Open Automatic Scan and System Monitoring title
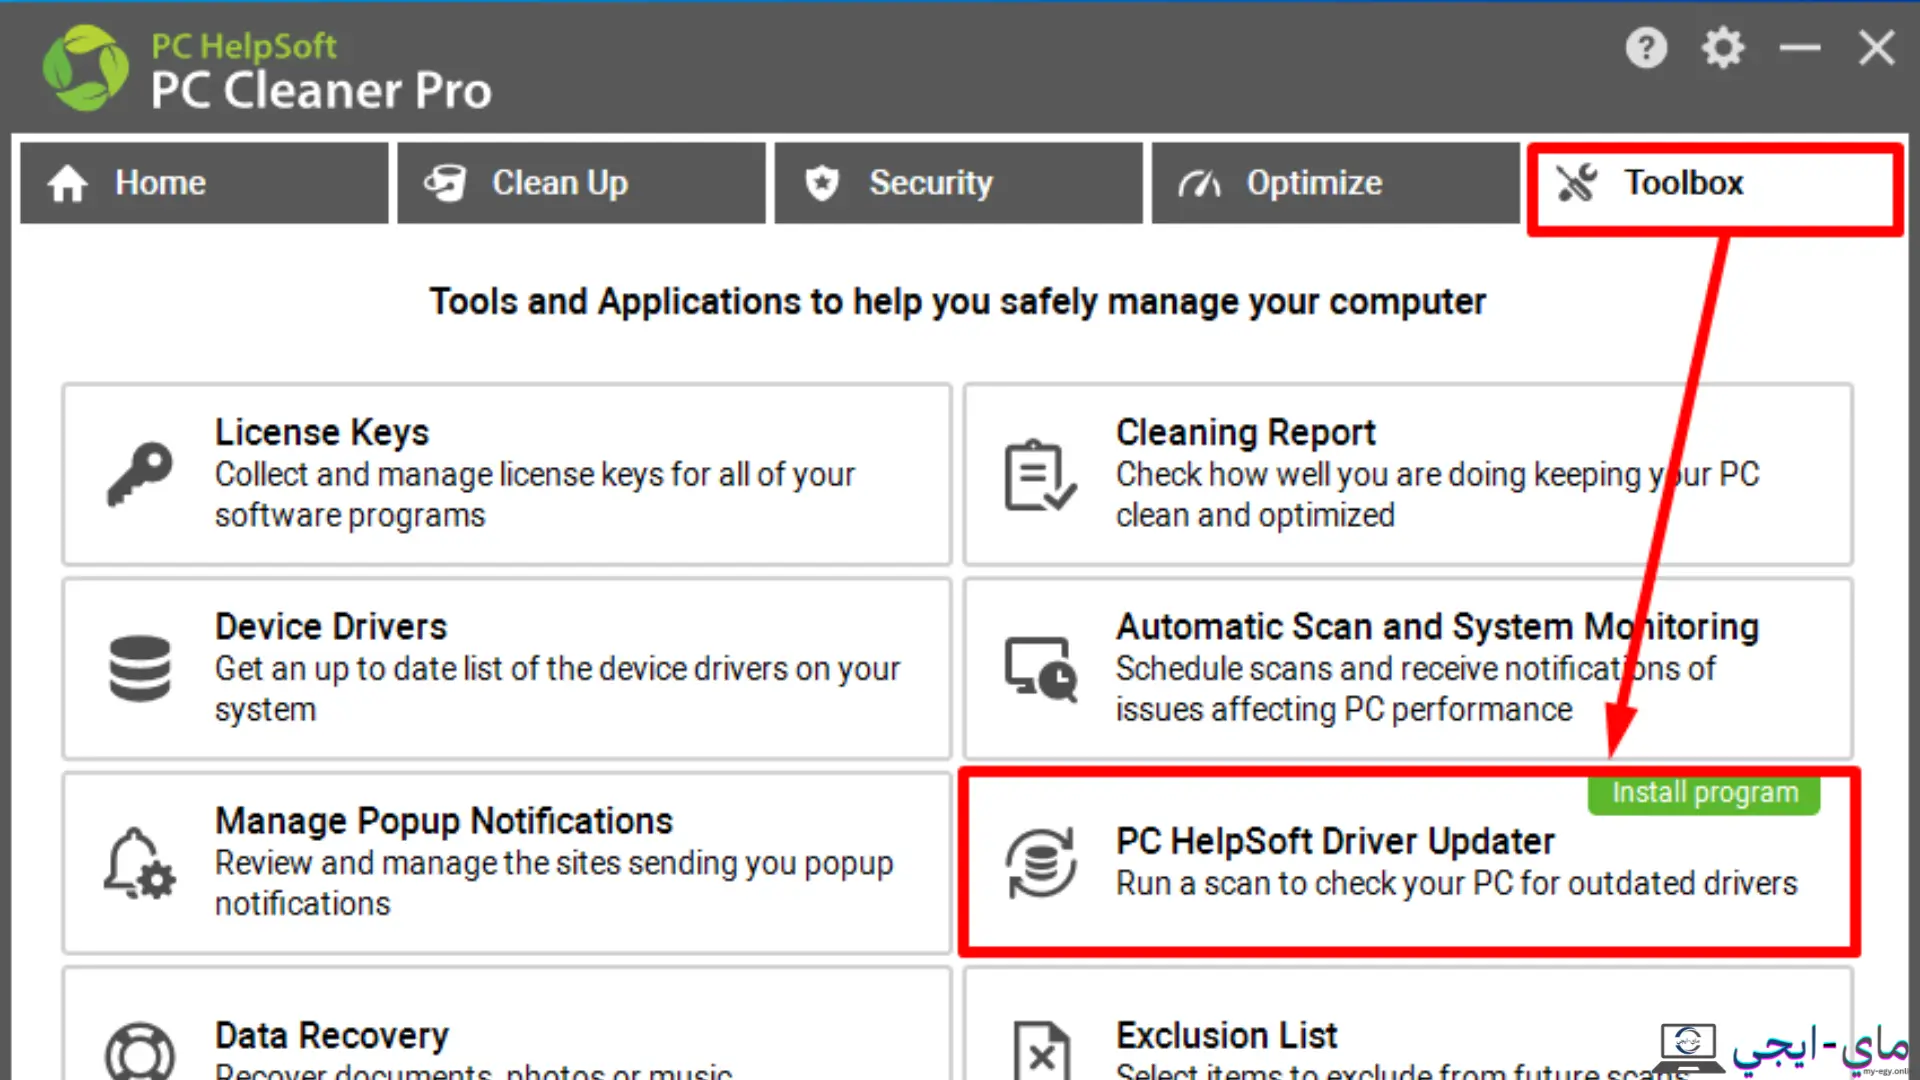 tap(1437, 627)
